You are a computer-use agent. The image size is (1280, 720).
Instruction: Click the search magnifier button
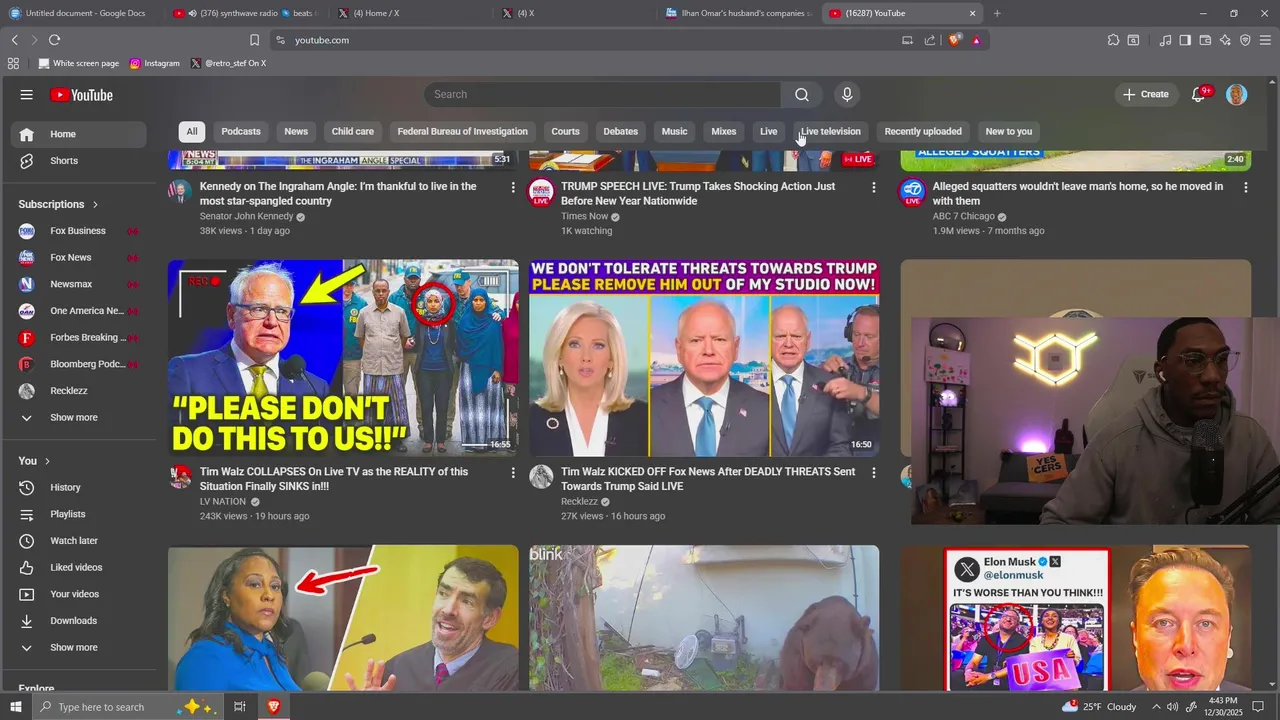point(802,94)
